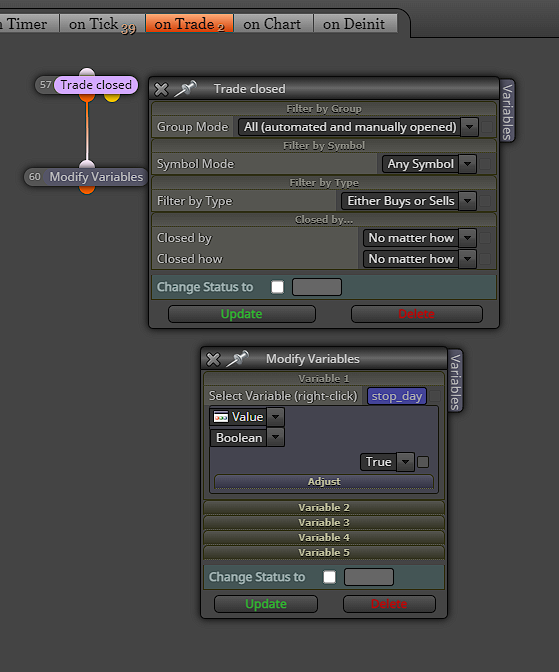Click Delete in Trade closed panel
559x672 pixels.
[417, 314]
